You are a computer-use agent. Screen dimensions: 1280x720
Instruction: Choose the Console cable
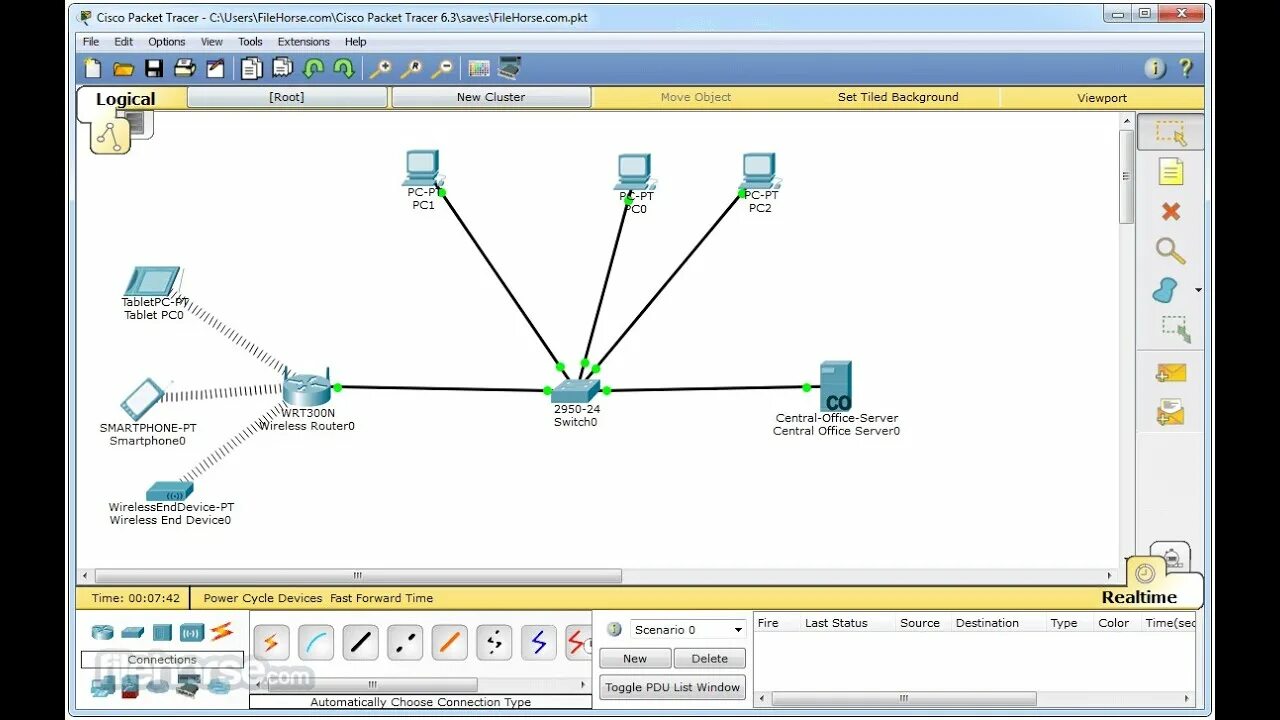pyautogui.click(x=316, y=643)
